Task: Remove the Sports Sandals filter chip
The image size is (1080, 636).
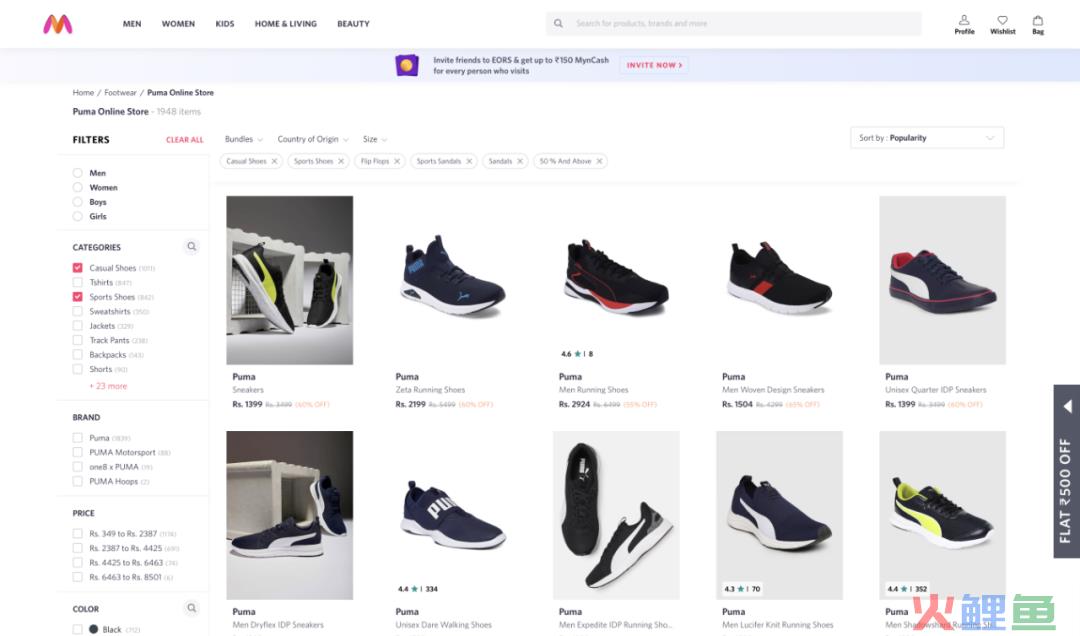Action: pos(469,161)
